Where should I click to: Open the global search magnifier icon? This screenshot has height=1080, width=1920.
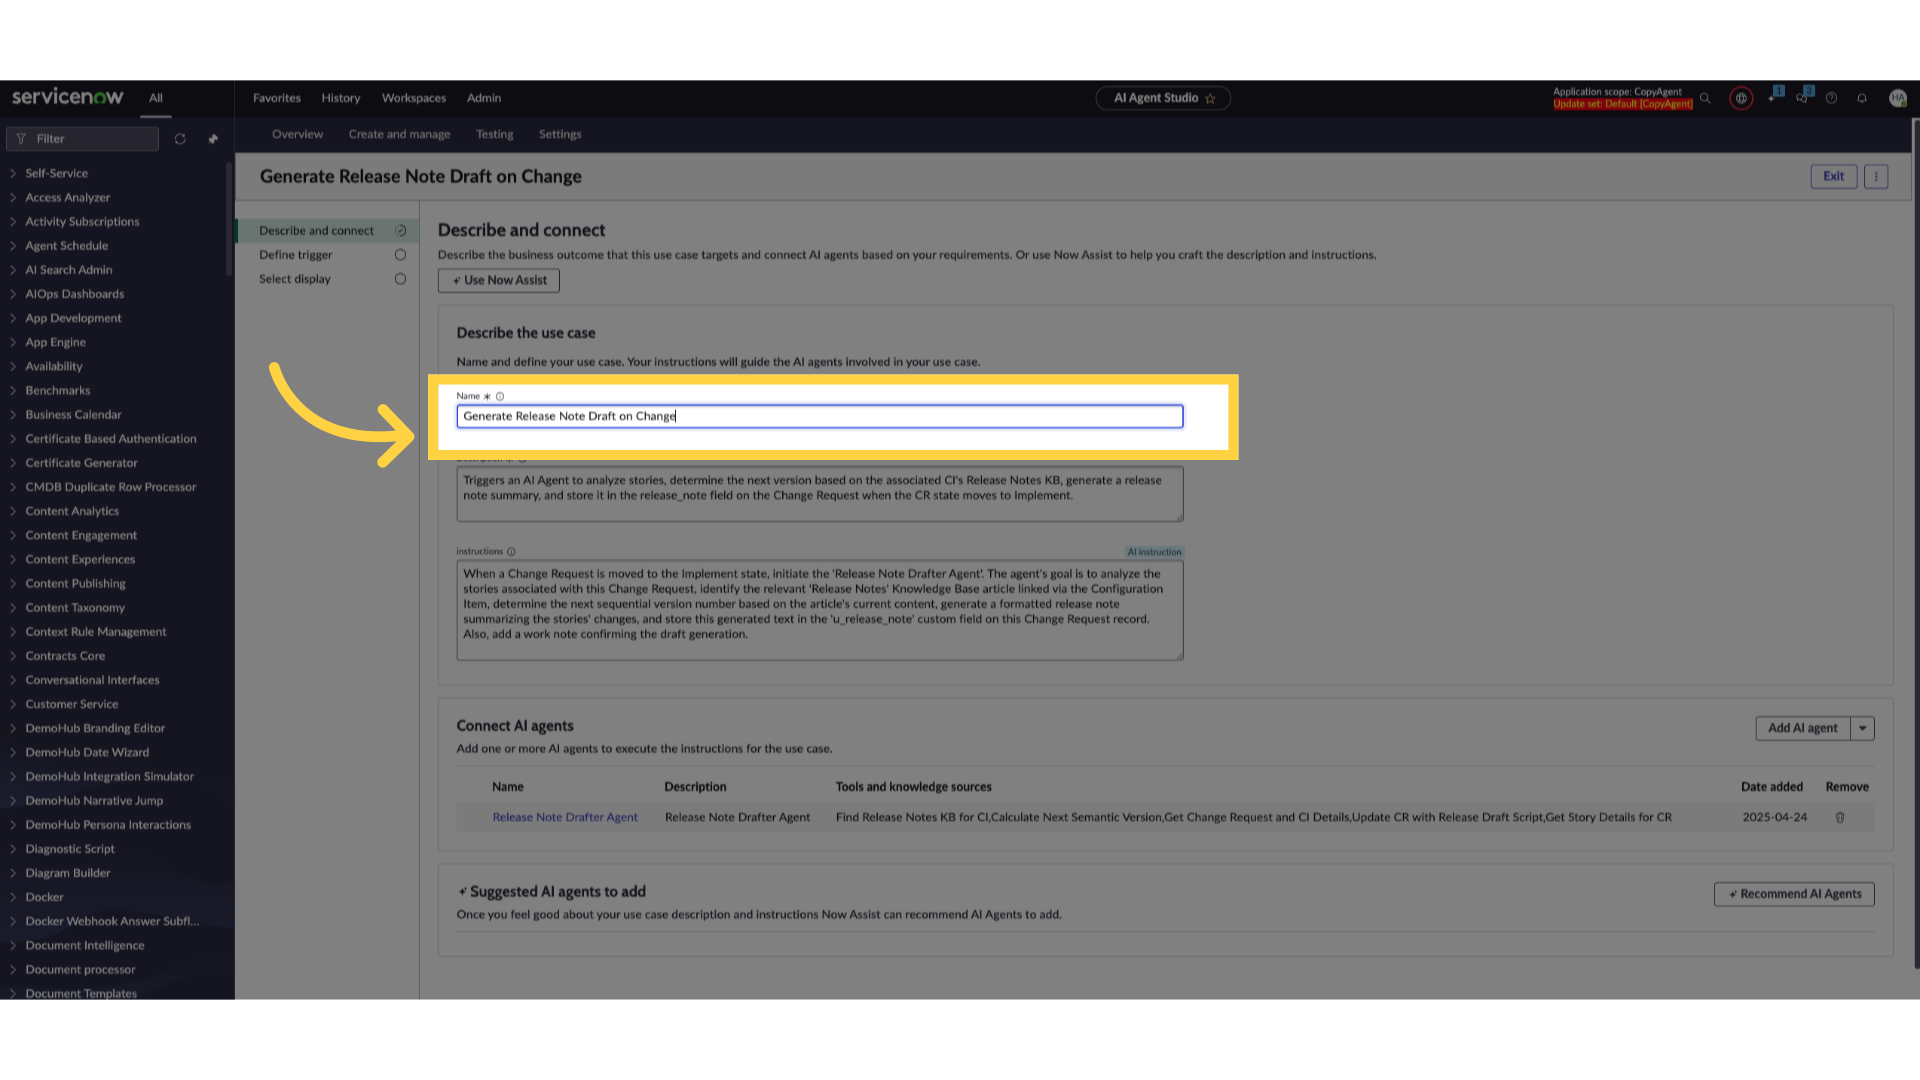coord(1705,98)
